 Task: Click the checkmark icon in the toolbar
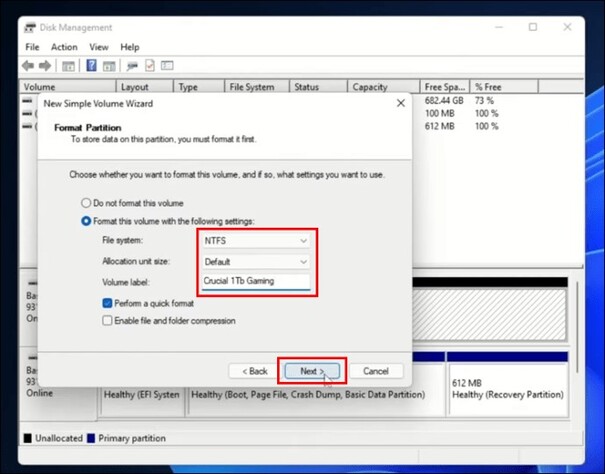(150, 66)
